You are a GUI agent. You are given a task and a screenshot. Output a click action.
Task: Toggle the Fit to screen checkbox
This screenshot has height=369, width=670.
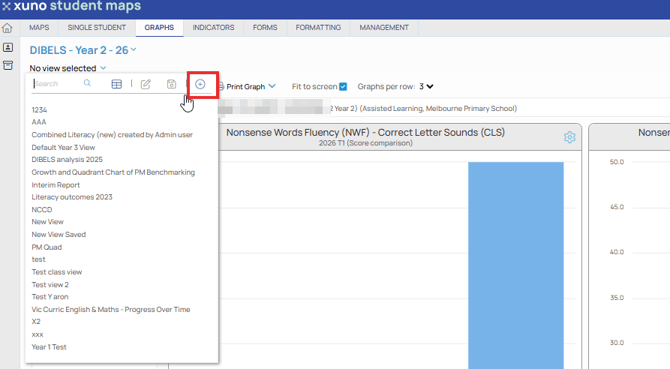tap(343, 87)
